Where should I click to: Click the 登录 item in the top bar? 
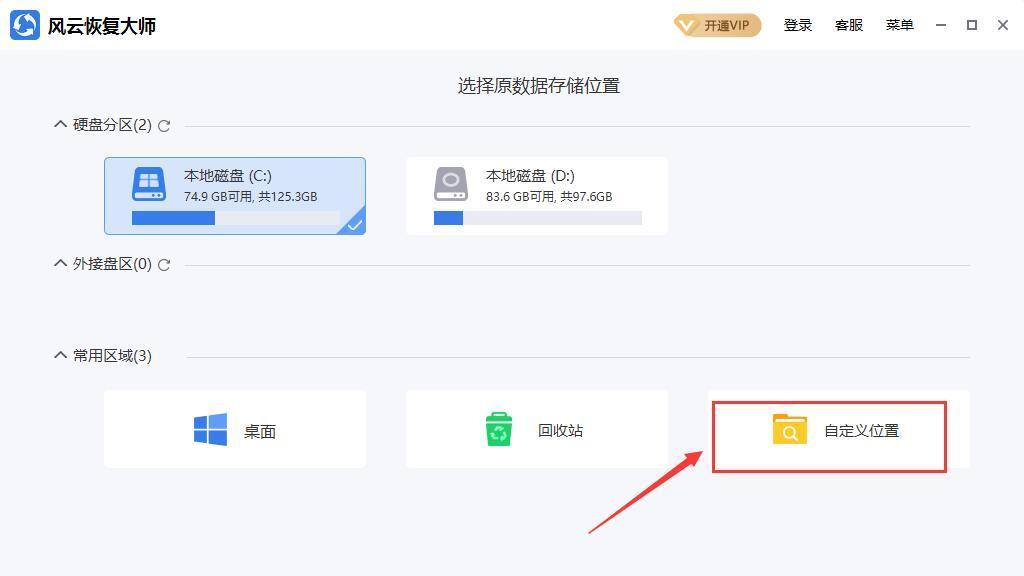click(798, 25)
